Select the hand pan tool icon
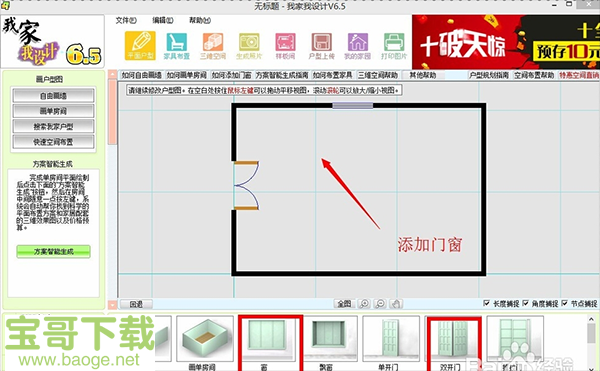Screen dimensions: 600x371 pyautogui.click(x=396, y=304)
